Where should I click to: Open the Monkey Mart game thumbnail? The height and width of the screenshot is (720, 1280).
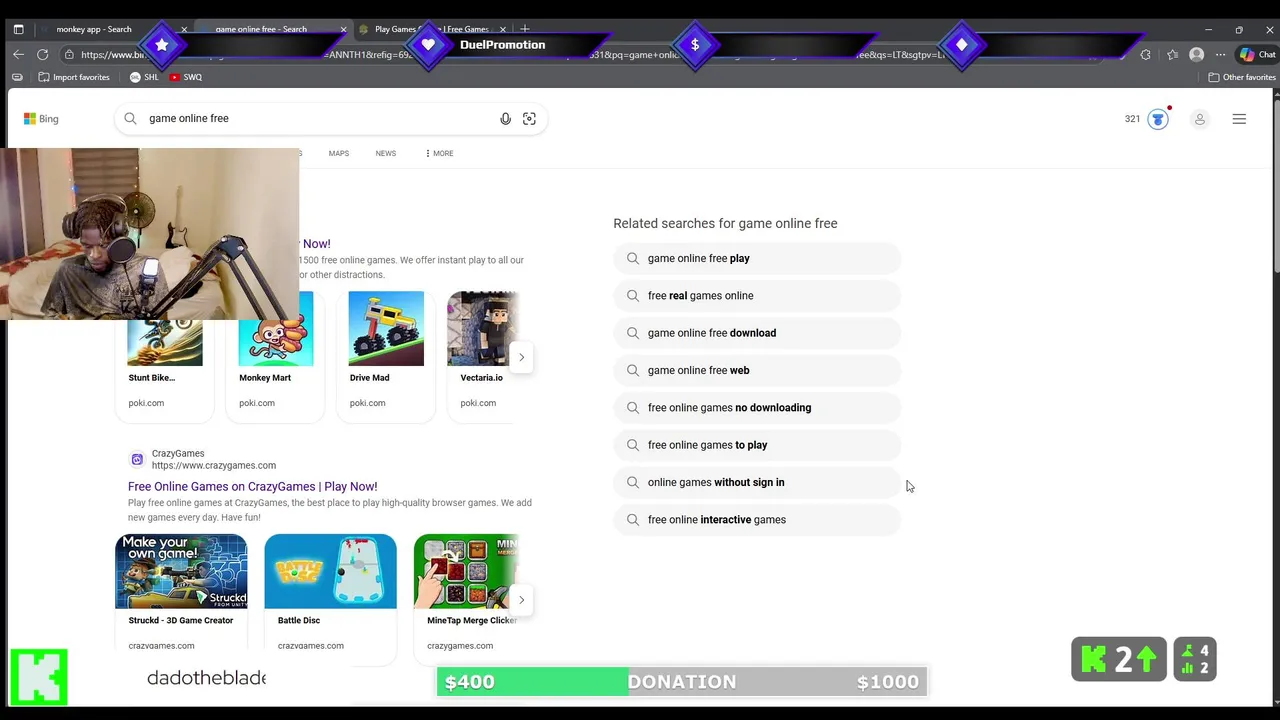(276, 329)
